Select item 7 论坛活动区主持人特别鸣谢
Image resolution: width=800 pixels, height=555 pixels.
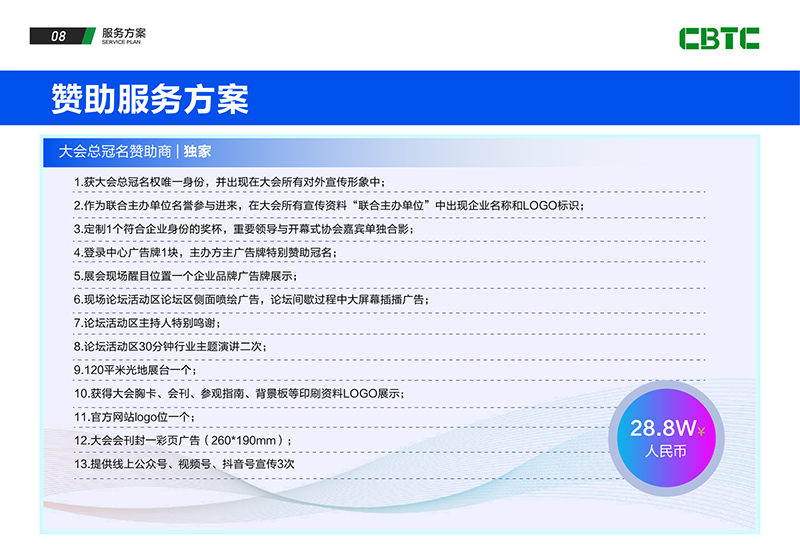[147, 323]
